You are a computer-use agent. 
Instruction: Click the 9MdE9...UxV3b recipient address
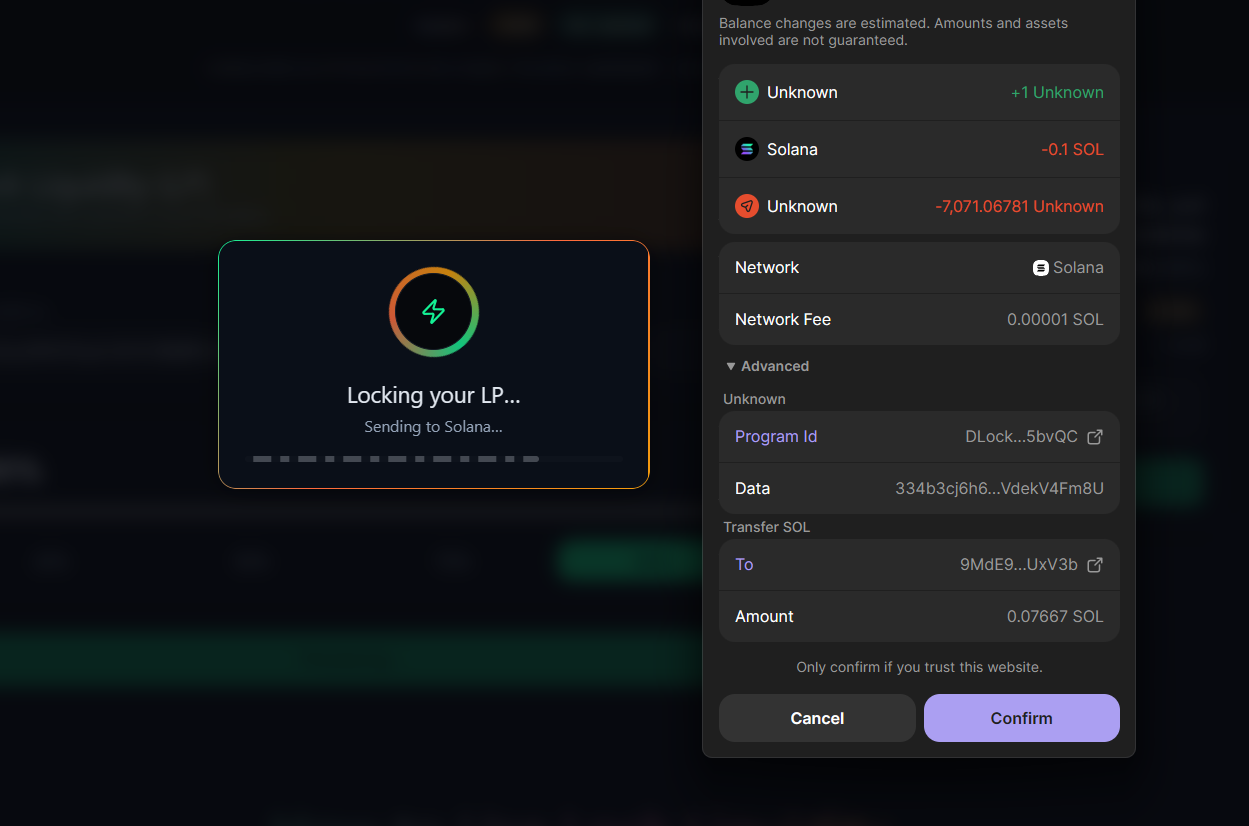[x=1018, y=565]
